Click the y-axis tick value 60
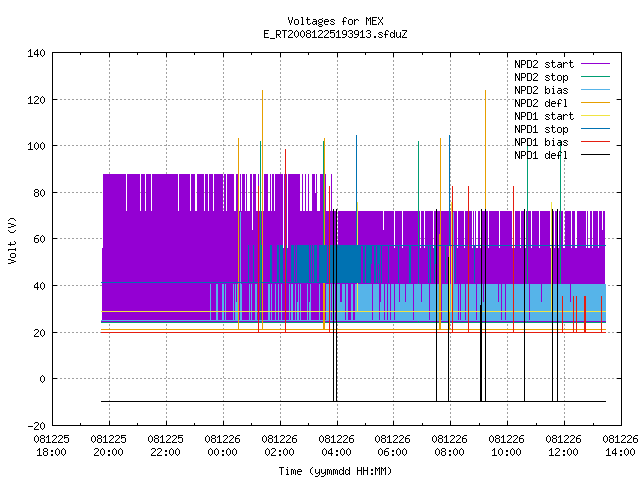This screenshot has width=640, height=480. click(39, 239)
